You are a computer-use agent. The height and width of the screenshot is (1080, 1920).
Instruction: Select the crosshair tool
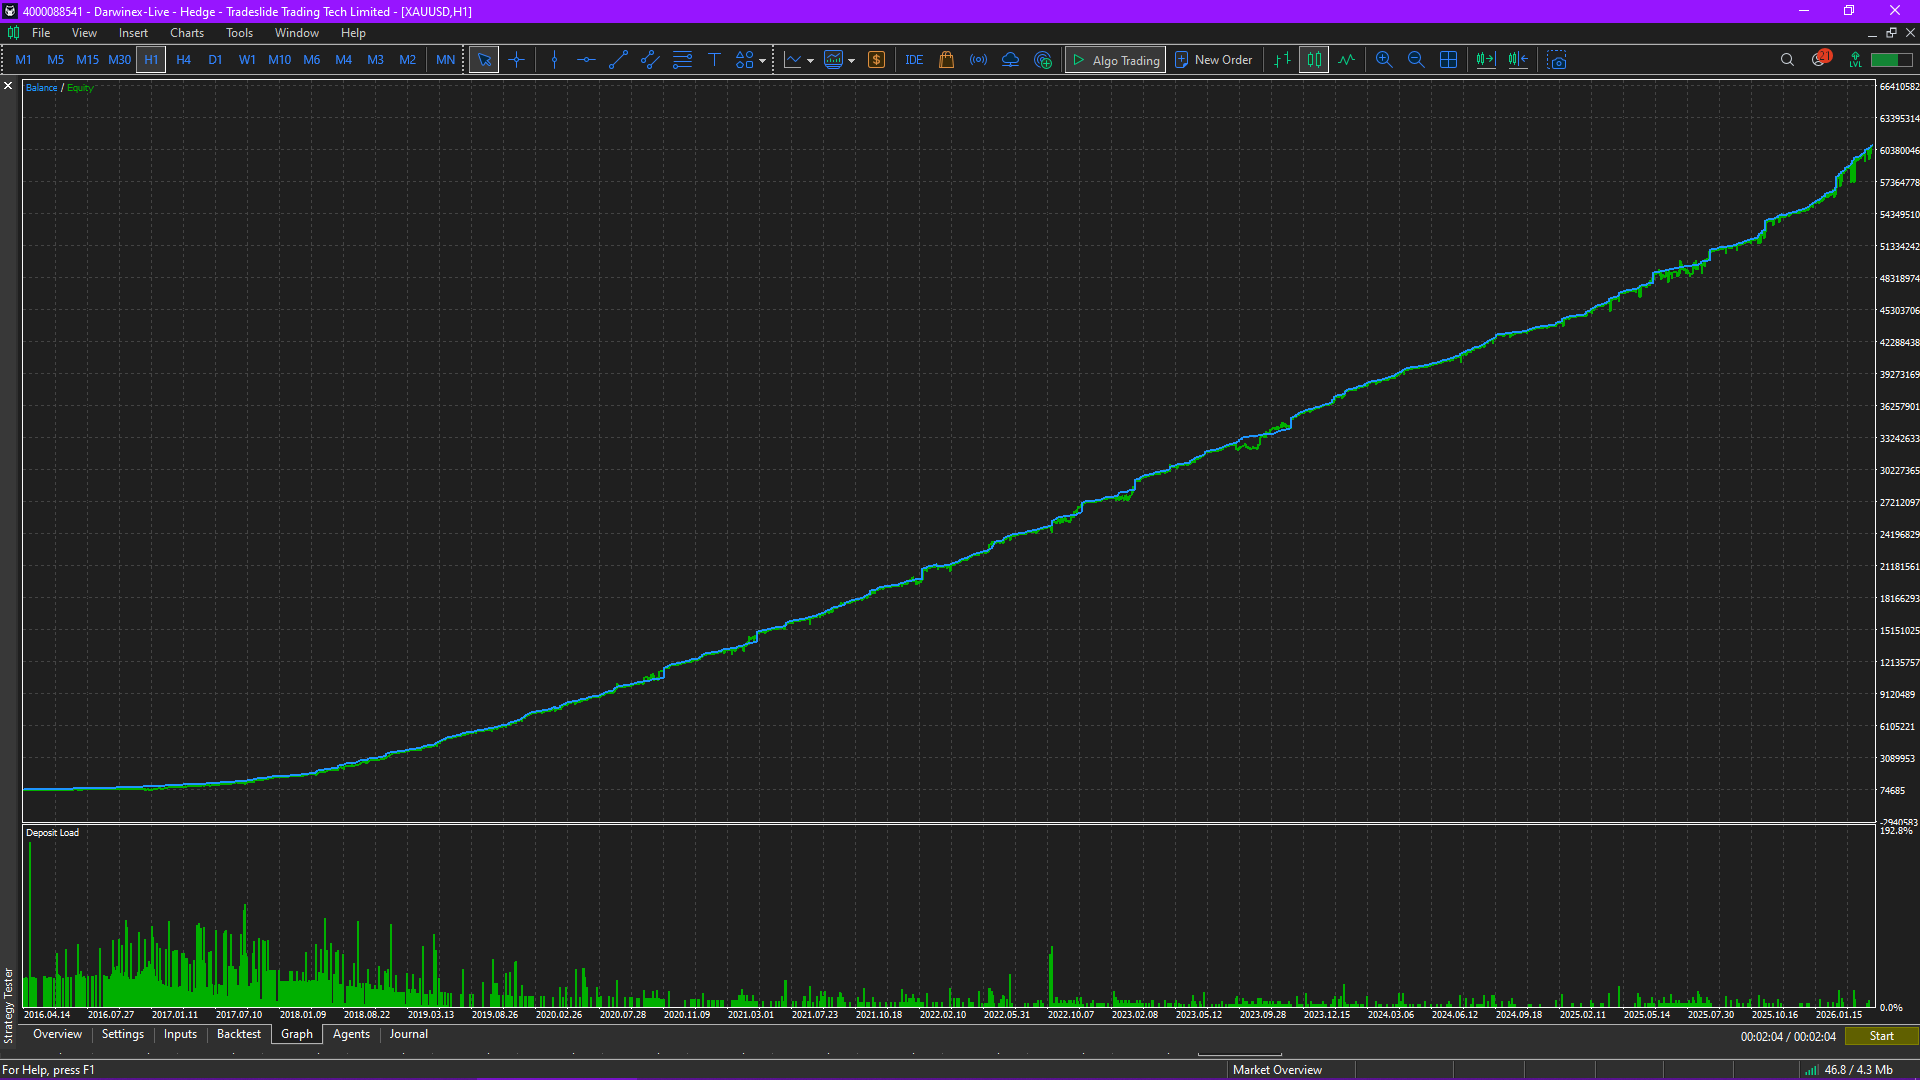click(x=516, y=60)
